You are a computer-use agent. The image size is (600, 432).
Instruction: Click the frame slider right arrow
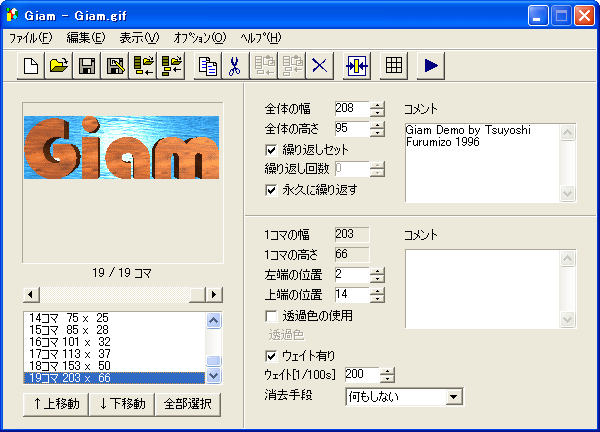214,295
